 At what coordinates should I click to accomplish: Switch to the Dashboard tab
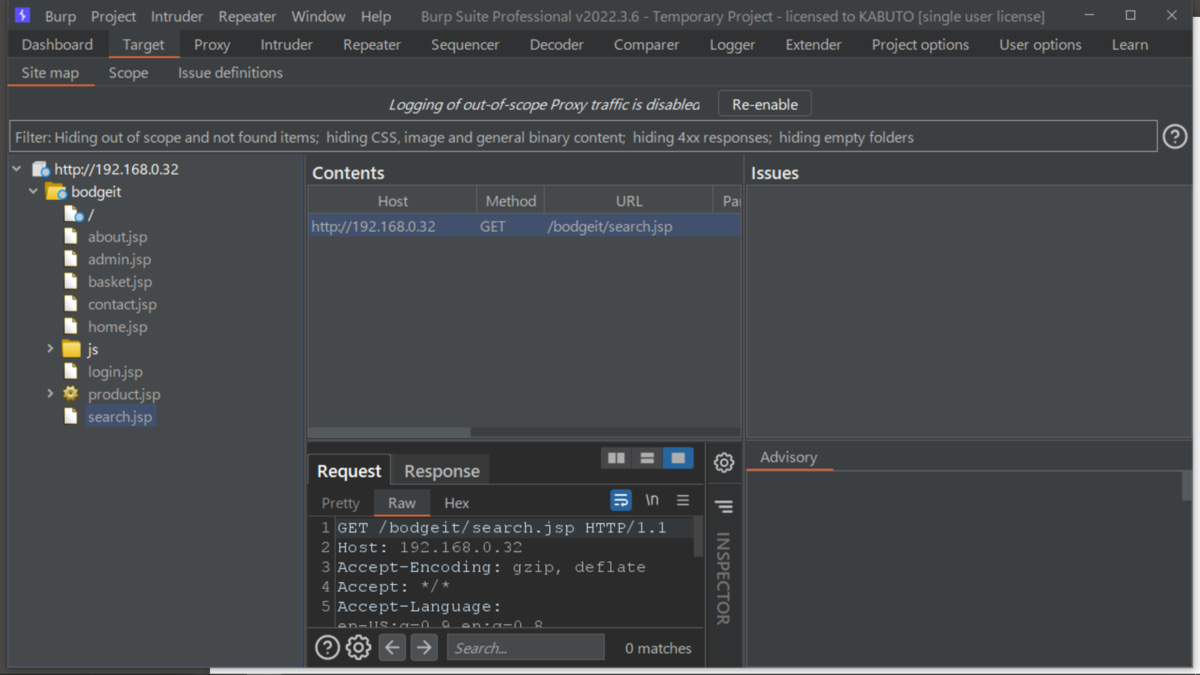point(57,45)
